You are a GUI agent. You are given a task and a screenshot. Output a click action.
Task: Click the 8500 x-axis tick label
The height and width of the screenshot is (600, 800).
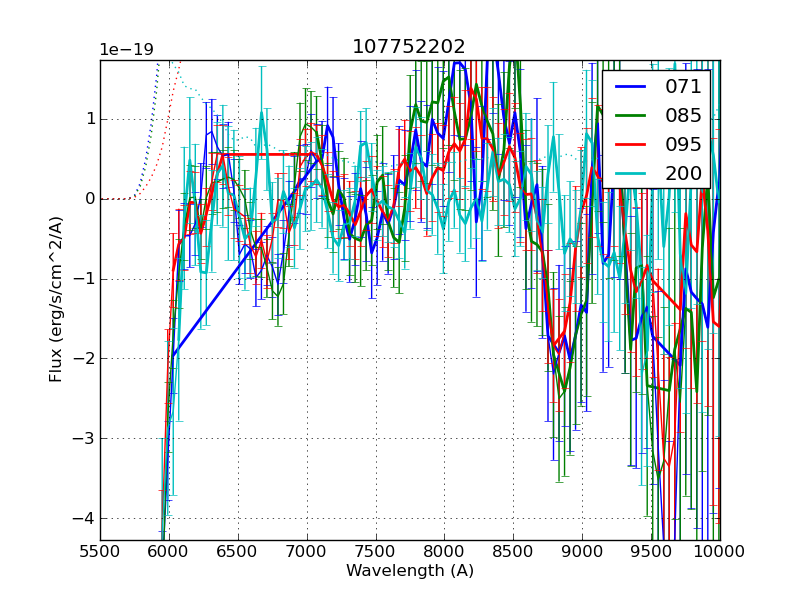(513, 551)
